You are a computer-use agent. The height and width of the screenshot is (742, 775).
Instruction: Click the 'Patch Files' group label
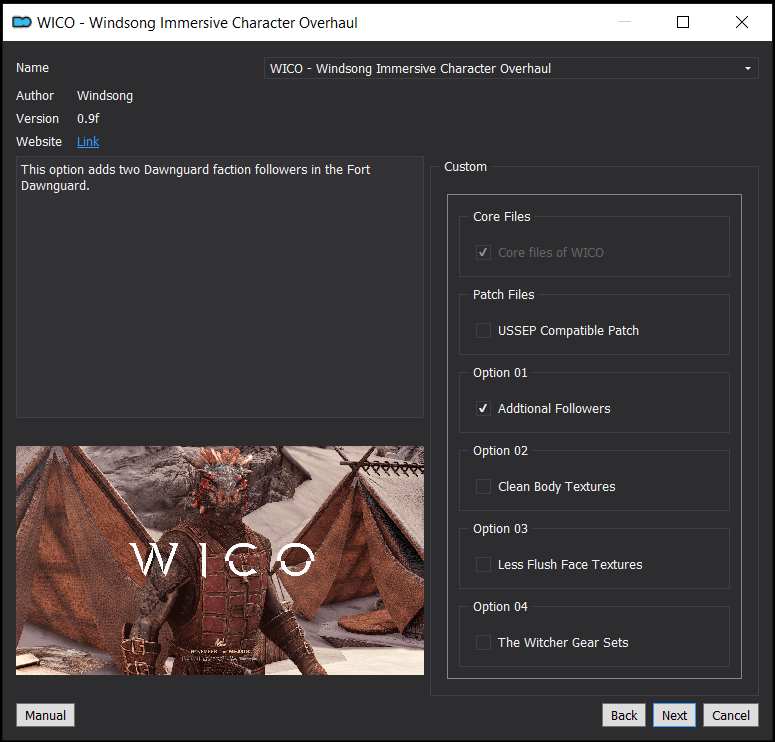click(504, 295)
